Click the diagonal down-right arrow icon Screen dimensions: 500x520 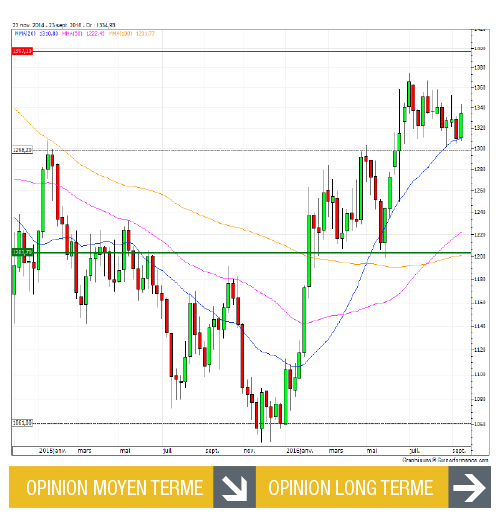(234, 487)
